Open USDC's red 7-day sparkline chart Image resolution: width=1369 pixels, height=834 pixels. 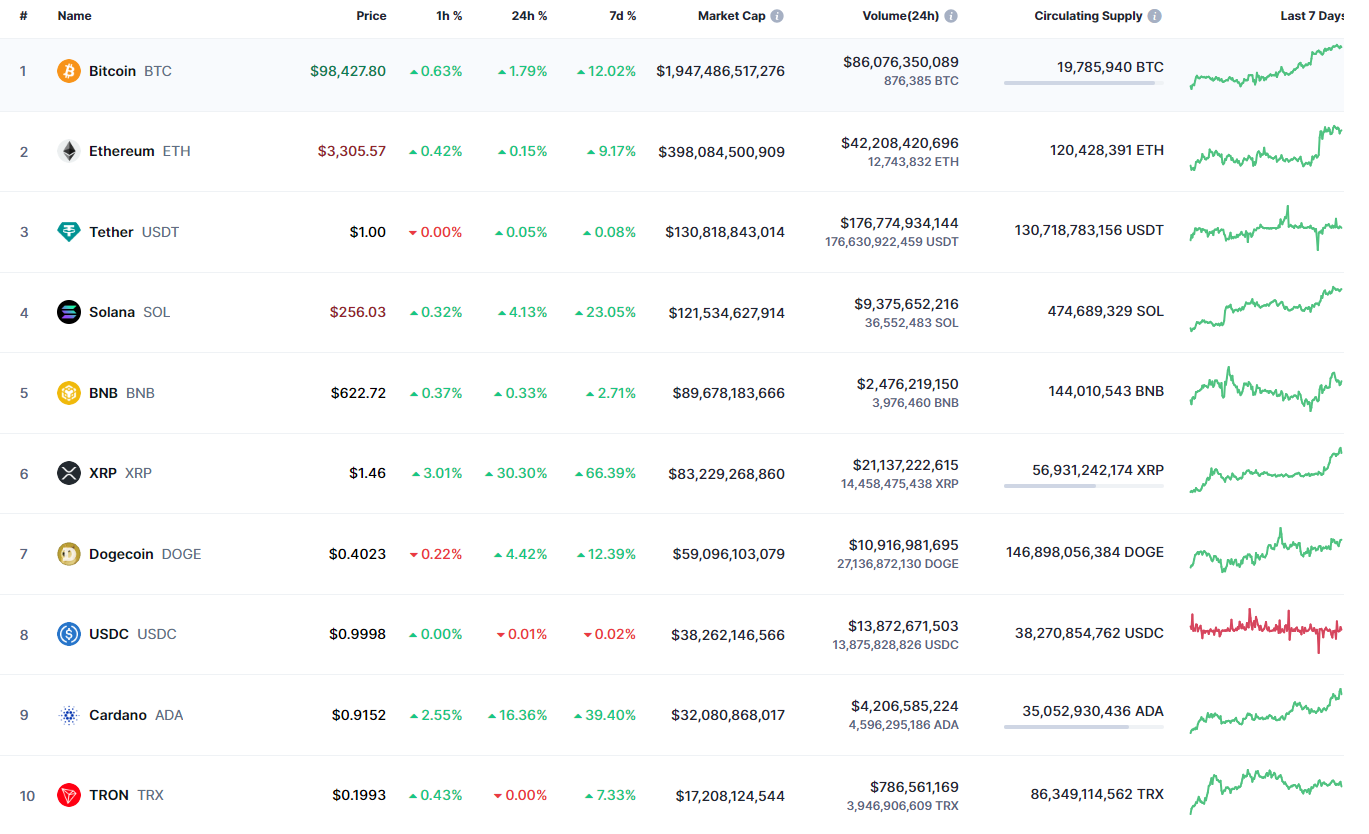(x=1266, y=628)
